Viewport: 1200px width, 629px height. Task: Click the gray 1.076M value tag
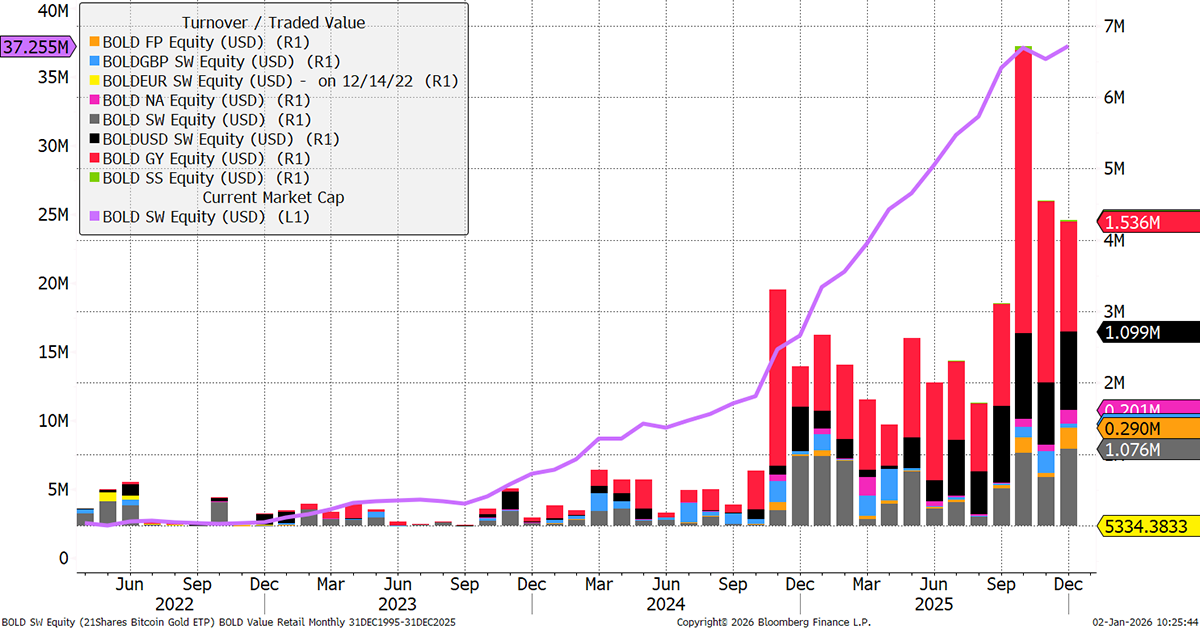pyautogui.click(x=1146, y=450)
